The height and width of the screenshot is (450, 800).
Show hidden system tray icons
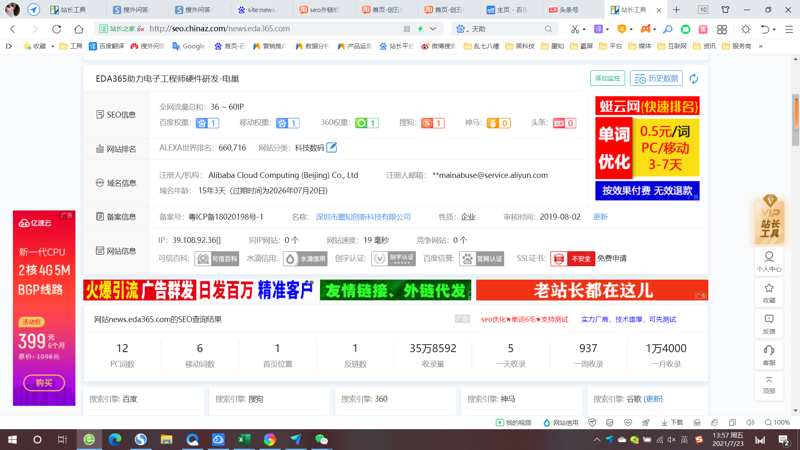(596, 440)
